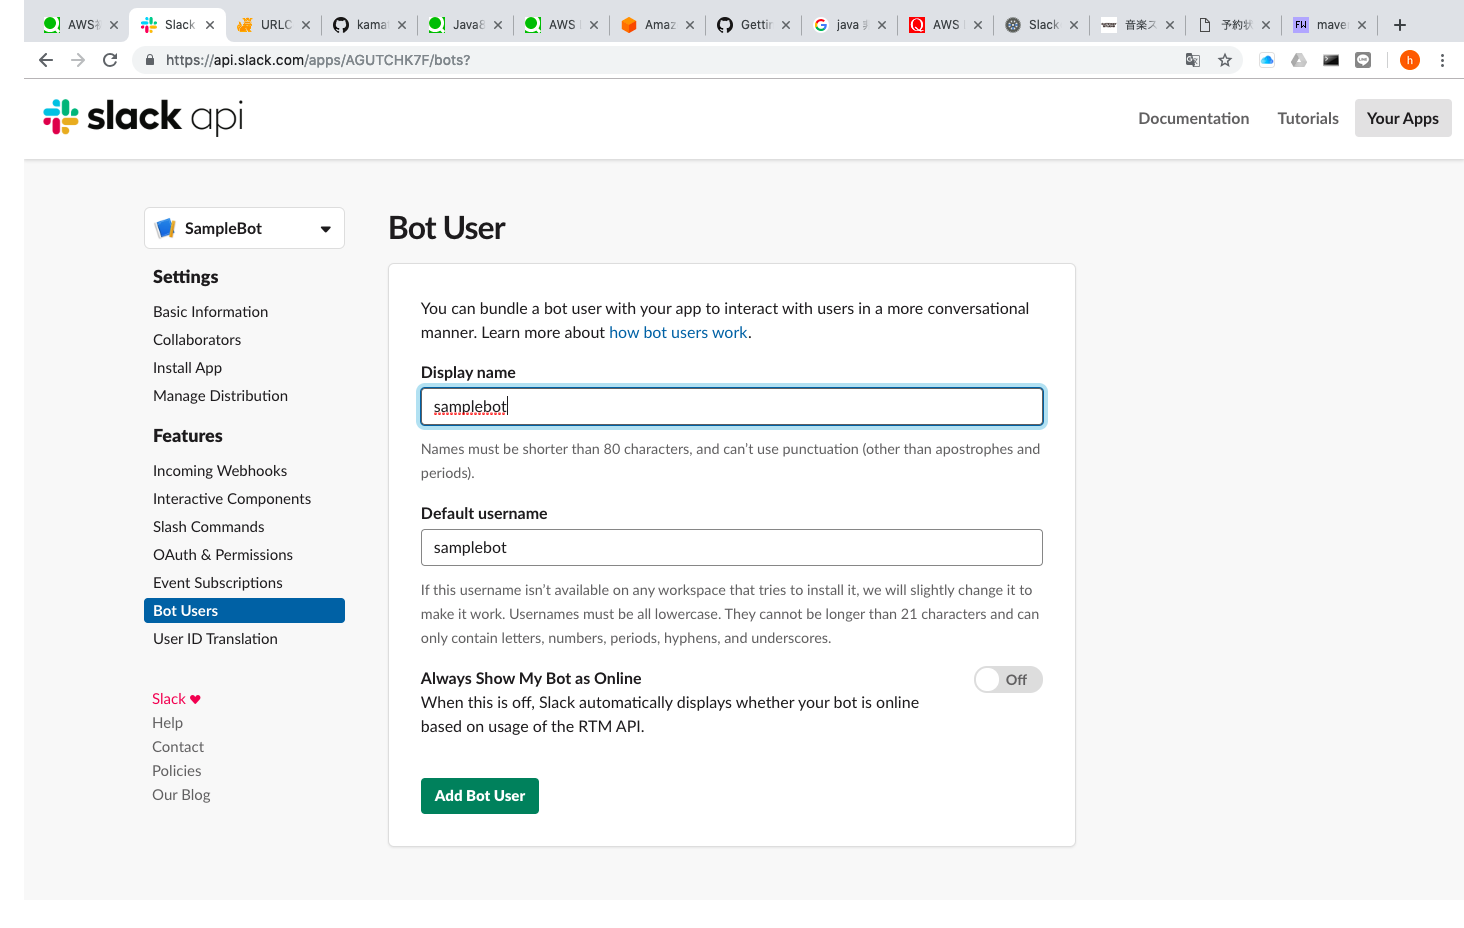1464x928 pixels.
Task: Close the URLC tab
Action: (x=306, y=25)
